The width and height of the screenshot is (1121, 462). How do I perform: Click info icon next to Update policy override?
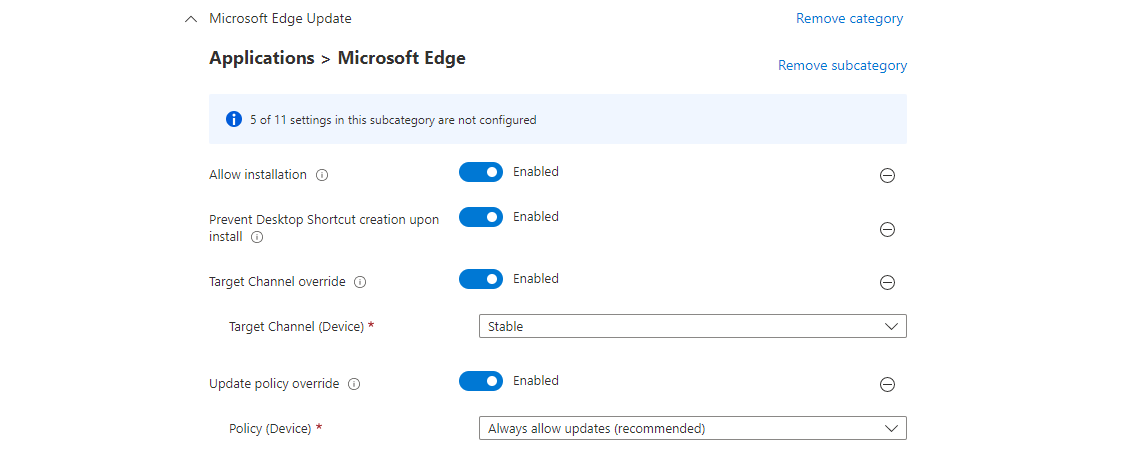click(354, 384)
